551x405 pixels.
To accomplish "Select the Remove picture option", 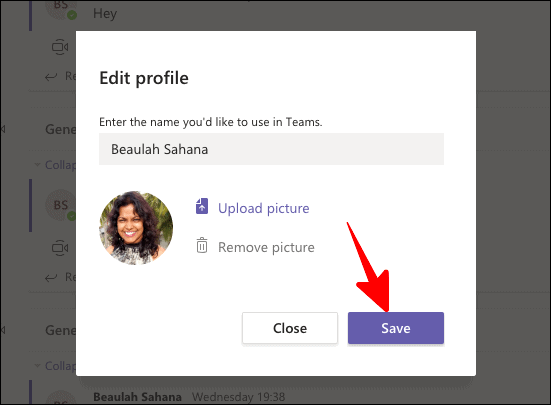I will click(266, 247).
